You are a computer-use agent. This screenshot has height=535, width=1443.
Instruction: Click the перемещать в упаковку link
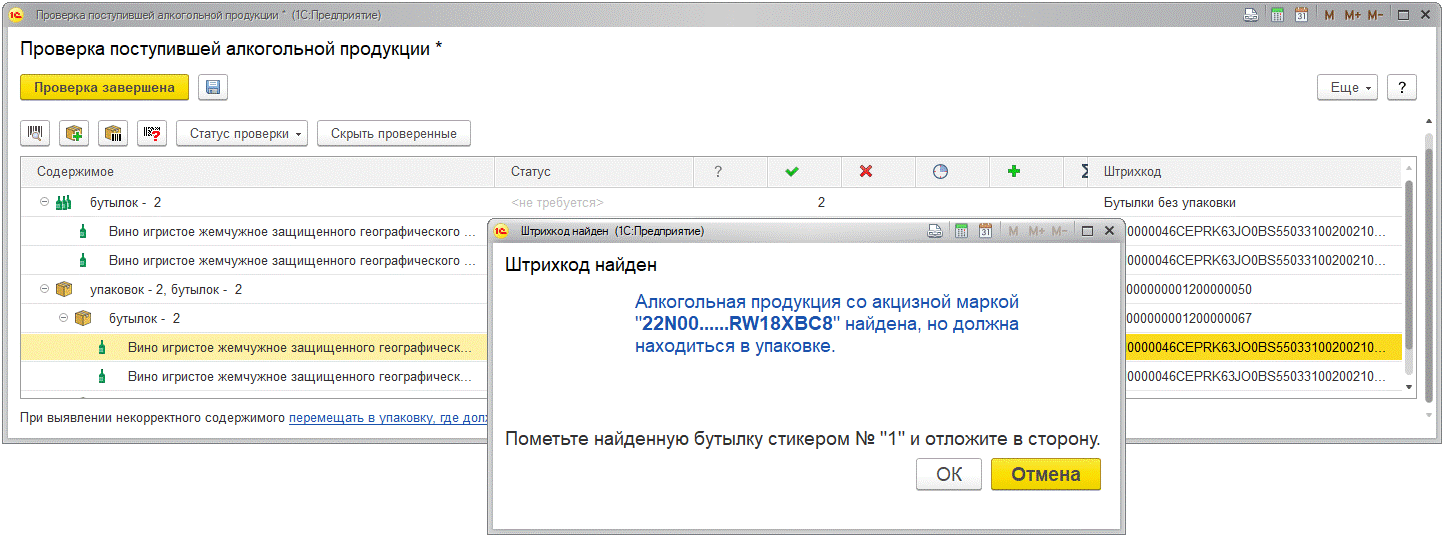[389, 417]
